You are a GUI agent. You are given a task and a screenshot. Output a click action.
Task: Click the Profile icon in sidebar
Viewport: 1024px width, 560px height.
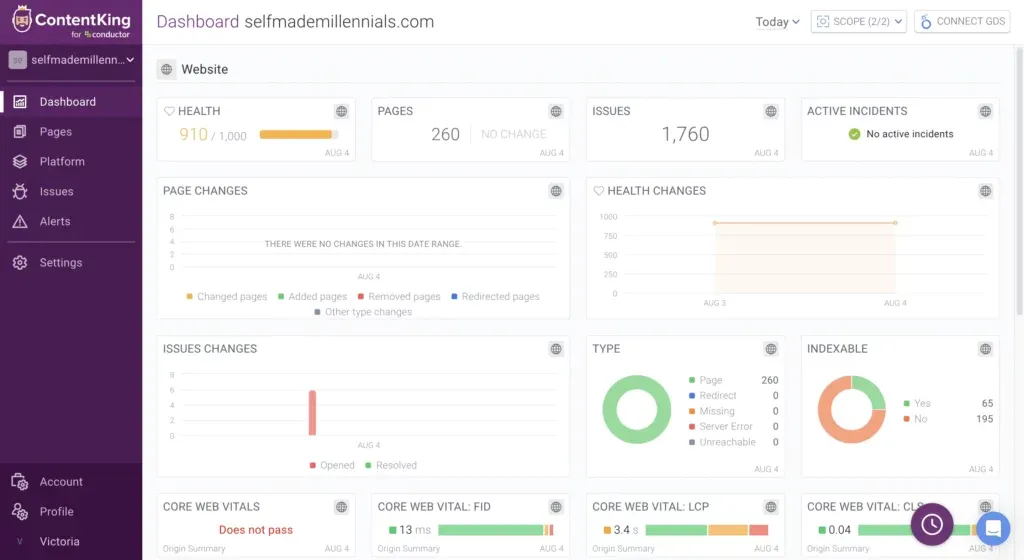point(20,512)
